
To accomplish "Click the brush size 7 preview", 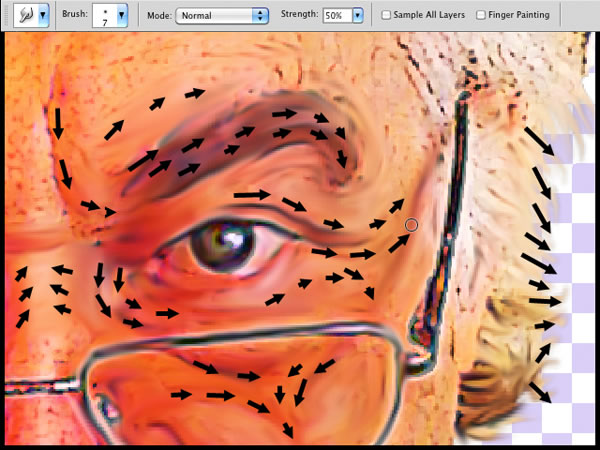I will point(104,15).
